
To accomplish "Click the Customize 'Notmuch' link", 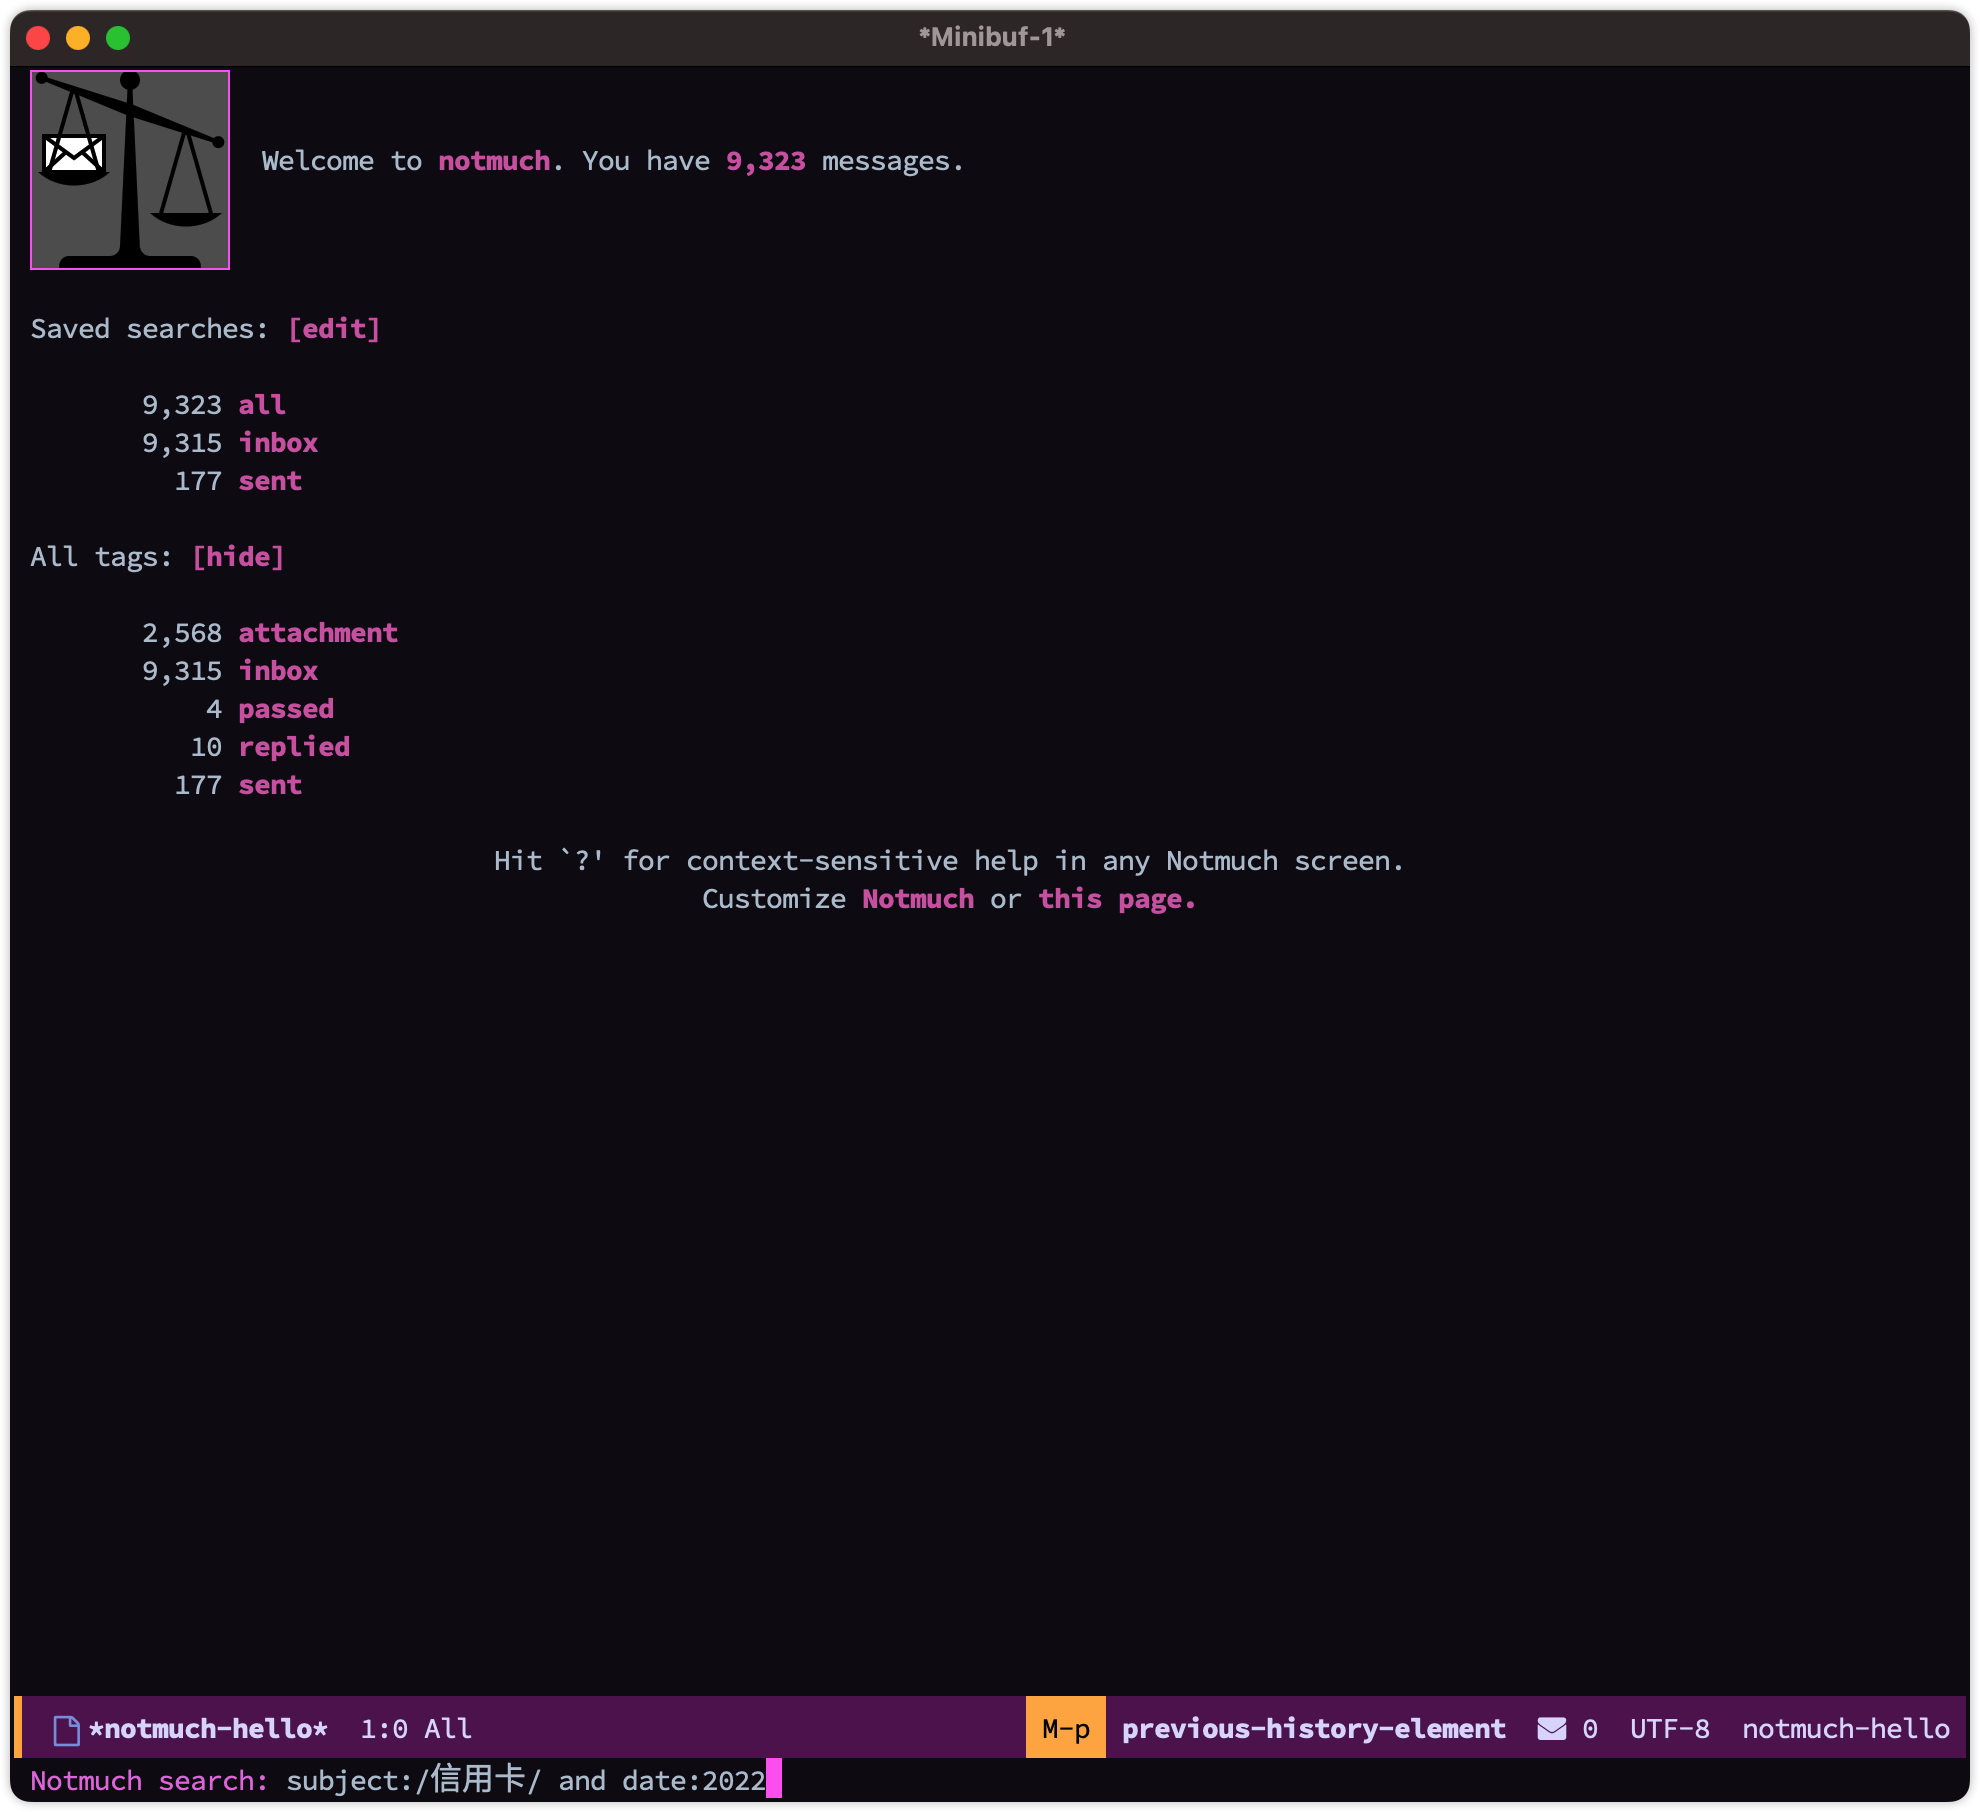I will [x=918, y=899].
